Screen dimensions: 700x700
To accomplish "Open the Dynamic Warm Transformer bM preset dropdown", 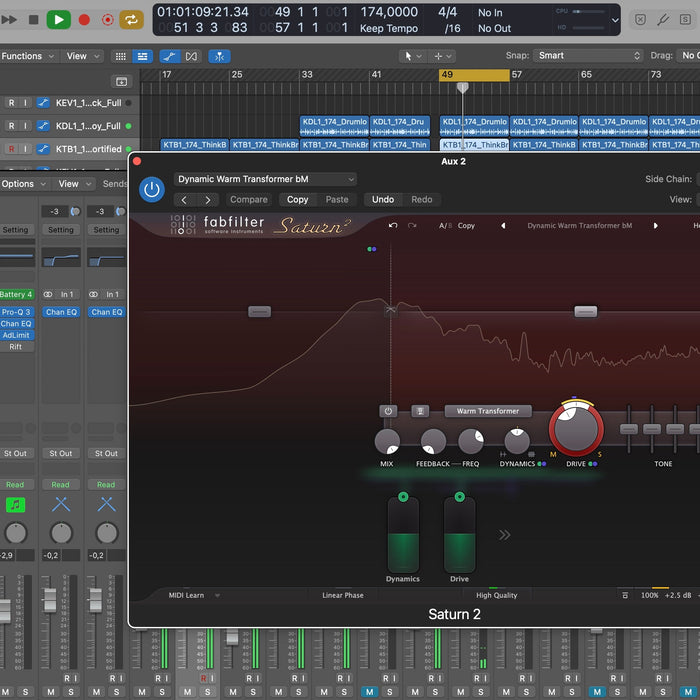I will click(x=265, y=179).
